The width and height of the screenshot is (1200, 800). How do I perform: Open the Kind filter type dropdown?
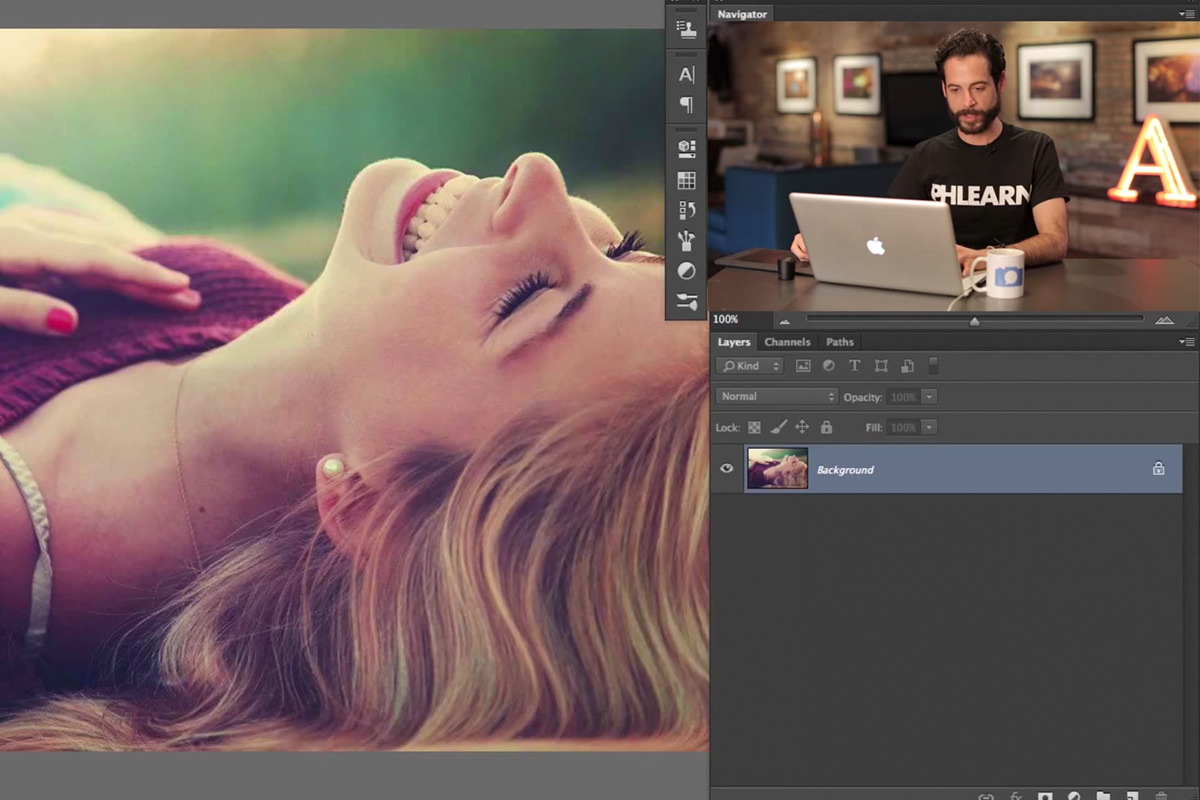(749, 367)
